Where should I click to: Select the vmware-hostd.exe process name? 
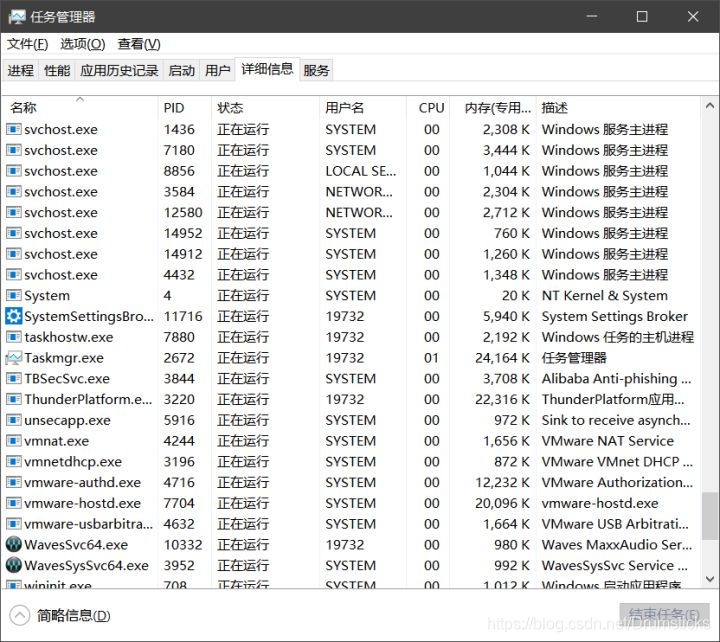tap(82, 503)
